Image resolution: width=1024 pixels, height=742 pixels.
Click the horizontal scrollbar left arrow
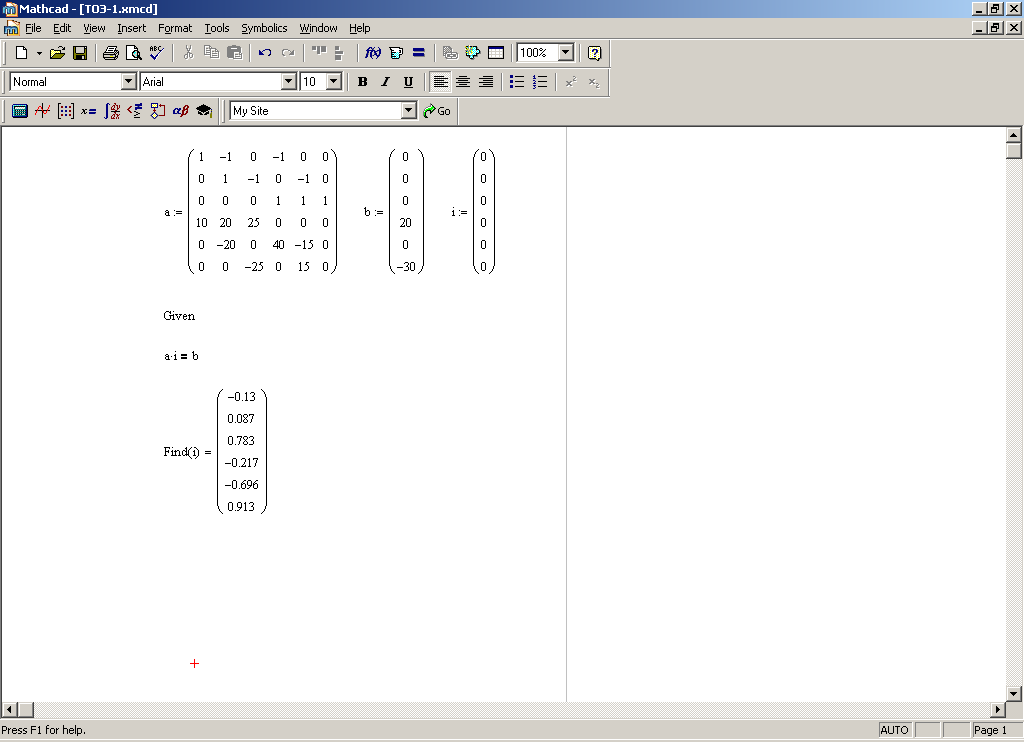tap(9, 709)
